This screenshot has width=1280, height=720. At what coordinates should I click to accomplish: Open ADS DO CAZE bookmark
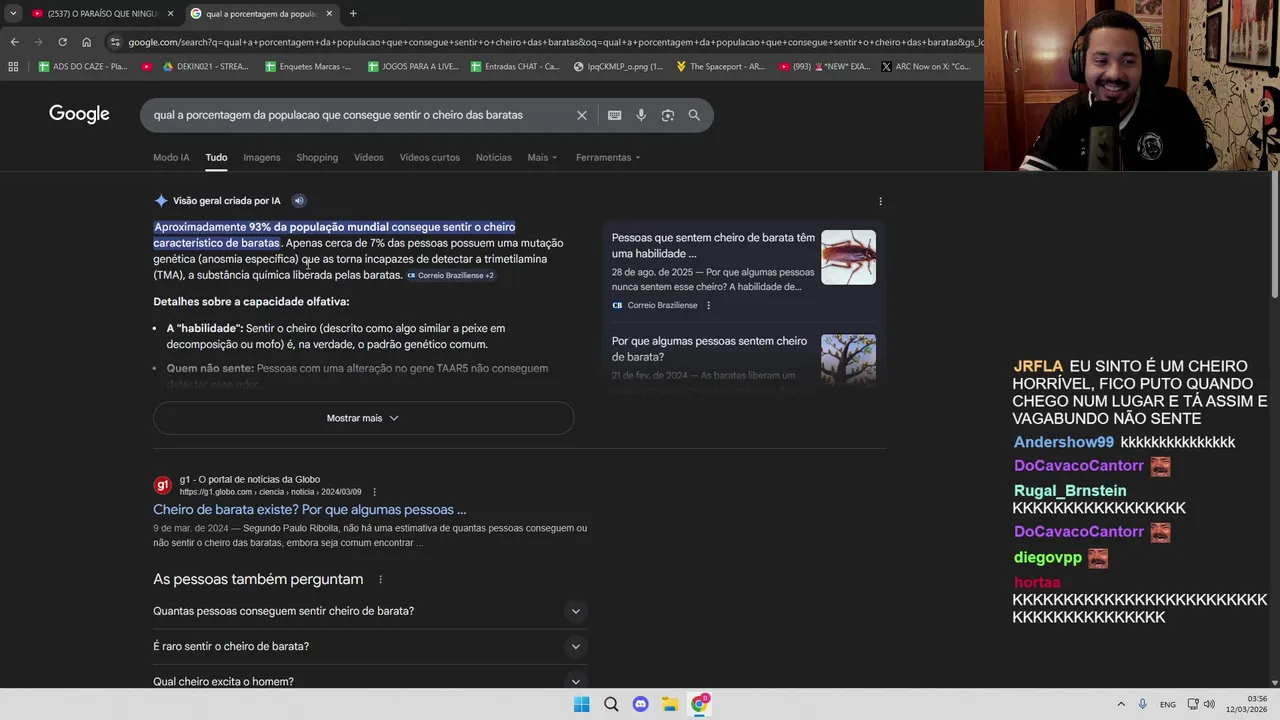[83, 67]
